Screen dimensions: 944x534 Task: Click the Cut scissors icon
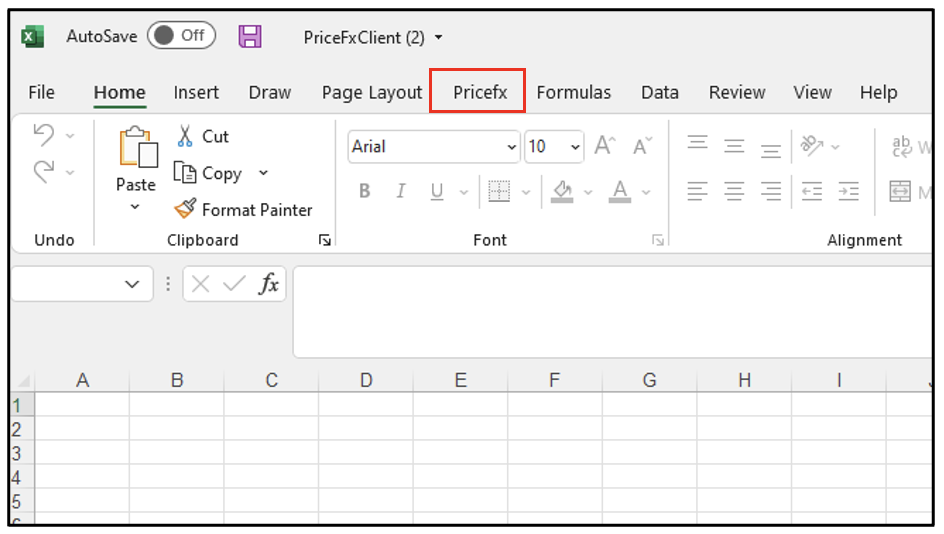pos(185,136)
